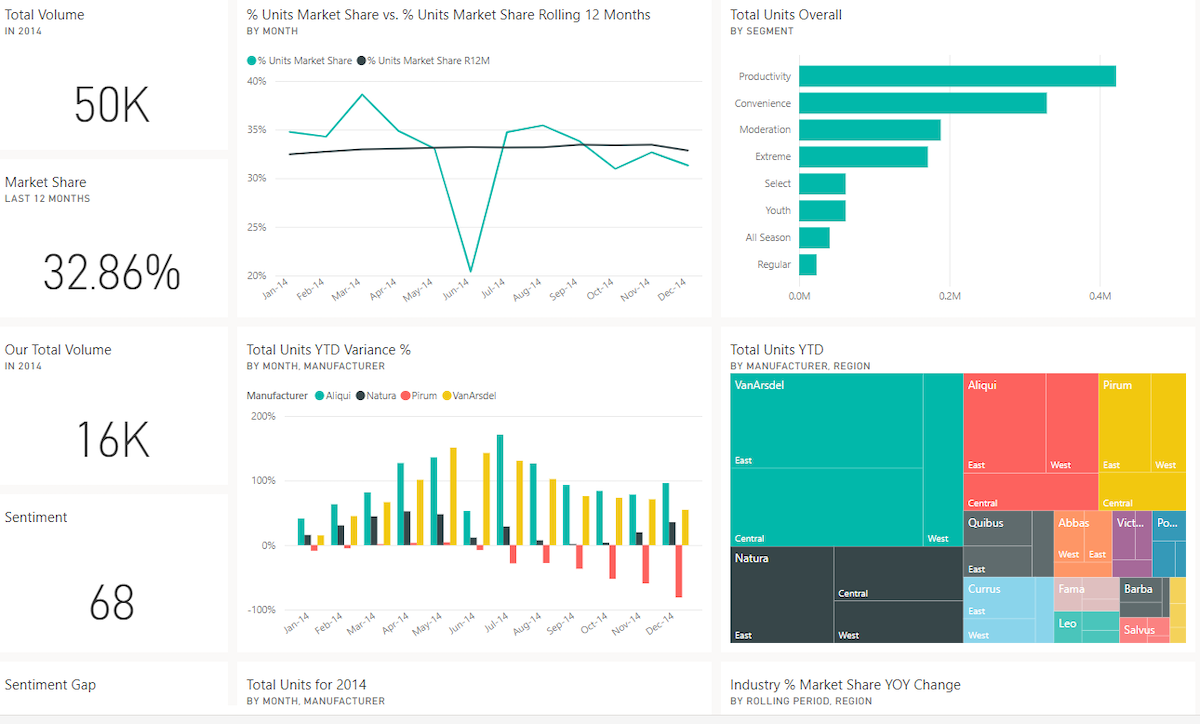
Task: Click the Productivity segment bar
Action: click(956, 75)
